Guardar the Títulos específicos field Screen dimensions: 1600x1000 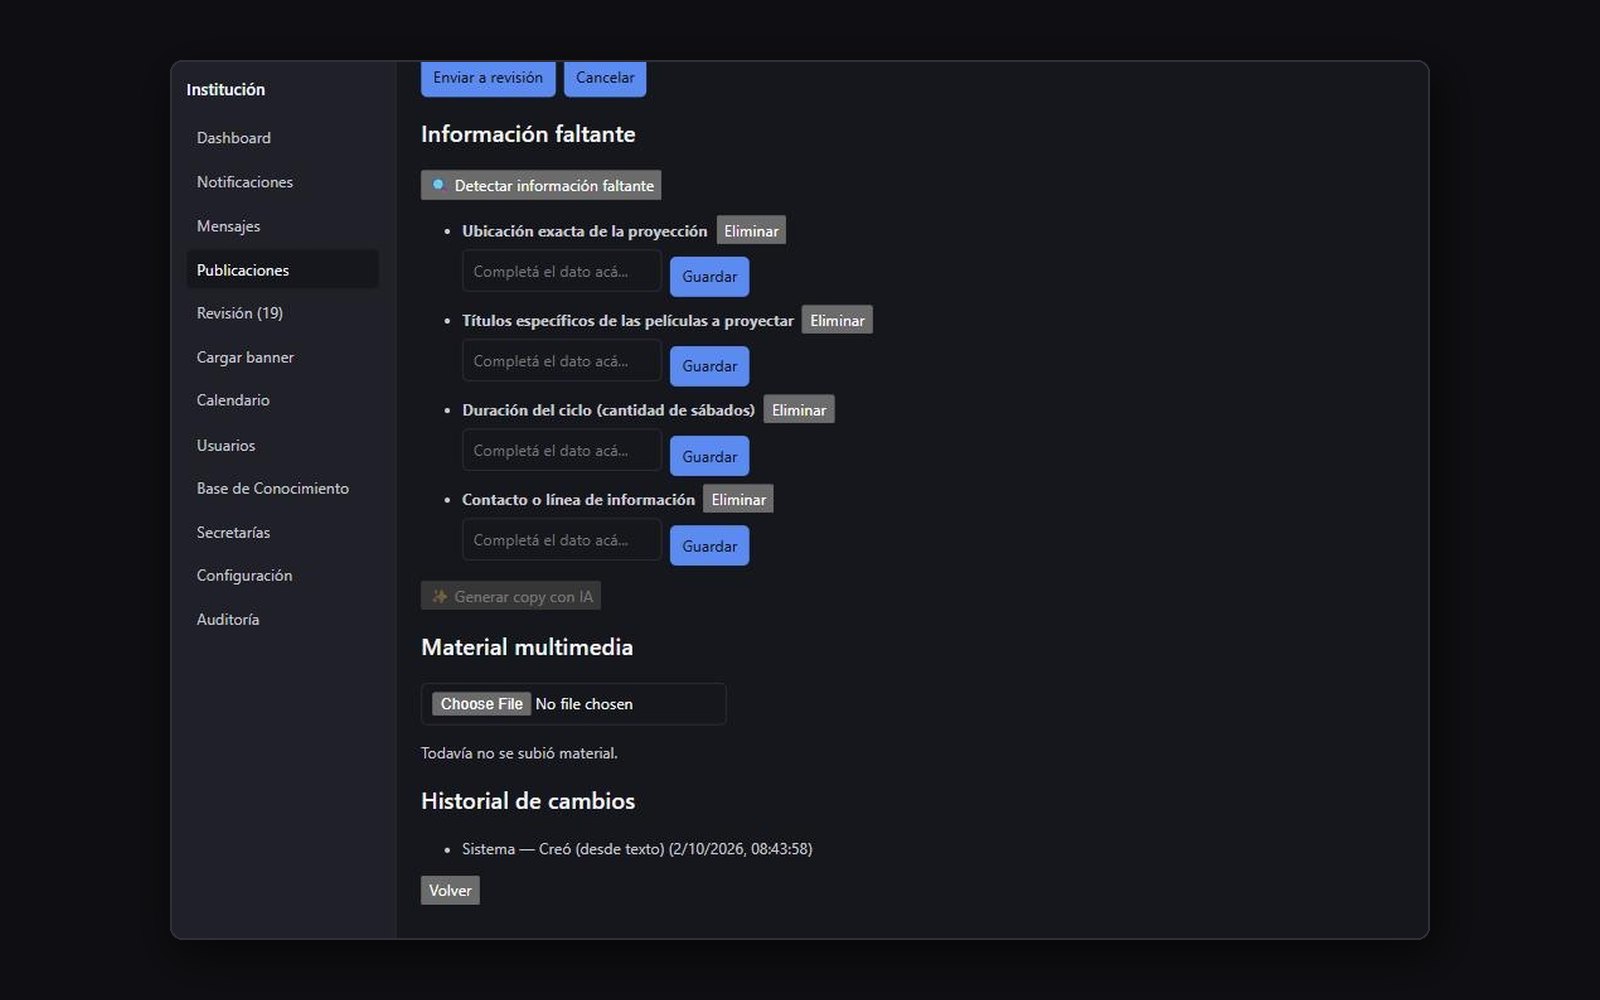710,366
